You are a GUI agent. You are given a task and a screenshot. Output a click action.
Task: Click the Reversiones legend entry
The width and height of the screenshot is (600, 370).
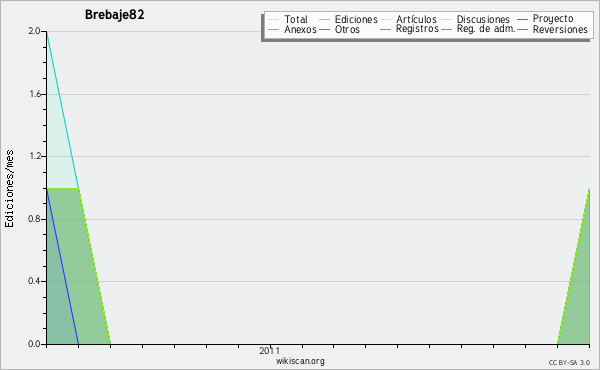point(553,29)
